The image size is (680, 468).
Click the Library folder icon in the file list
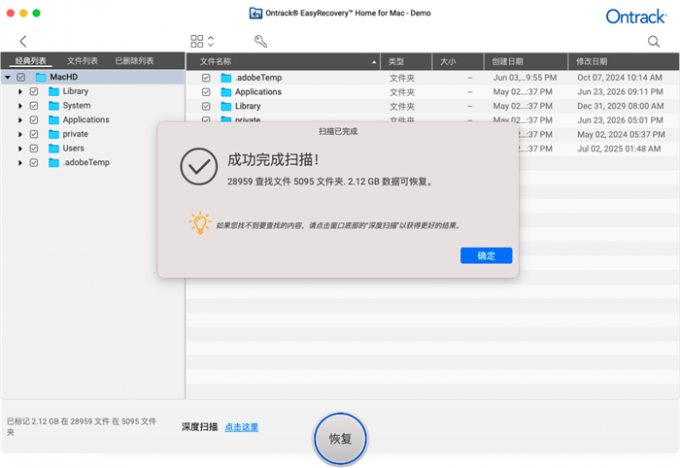coord(226,106)
